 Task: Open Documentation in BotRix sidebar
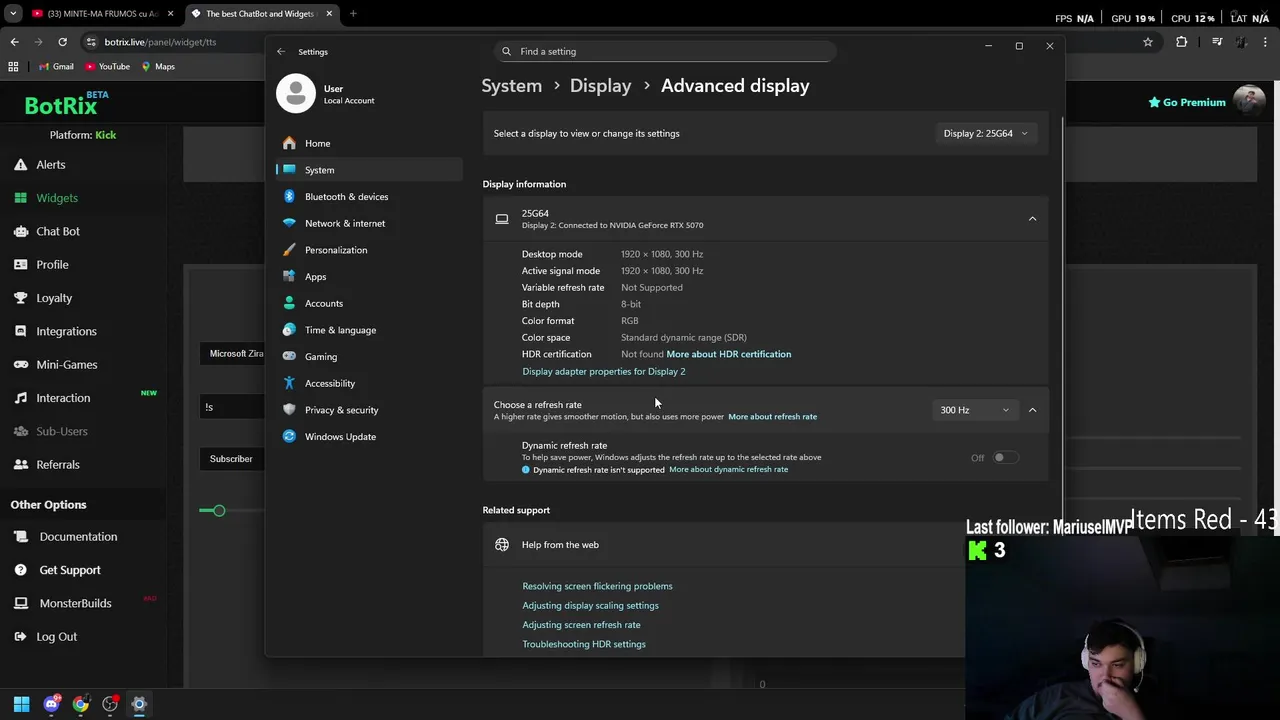[78, 537]
